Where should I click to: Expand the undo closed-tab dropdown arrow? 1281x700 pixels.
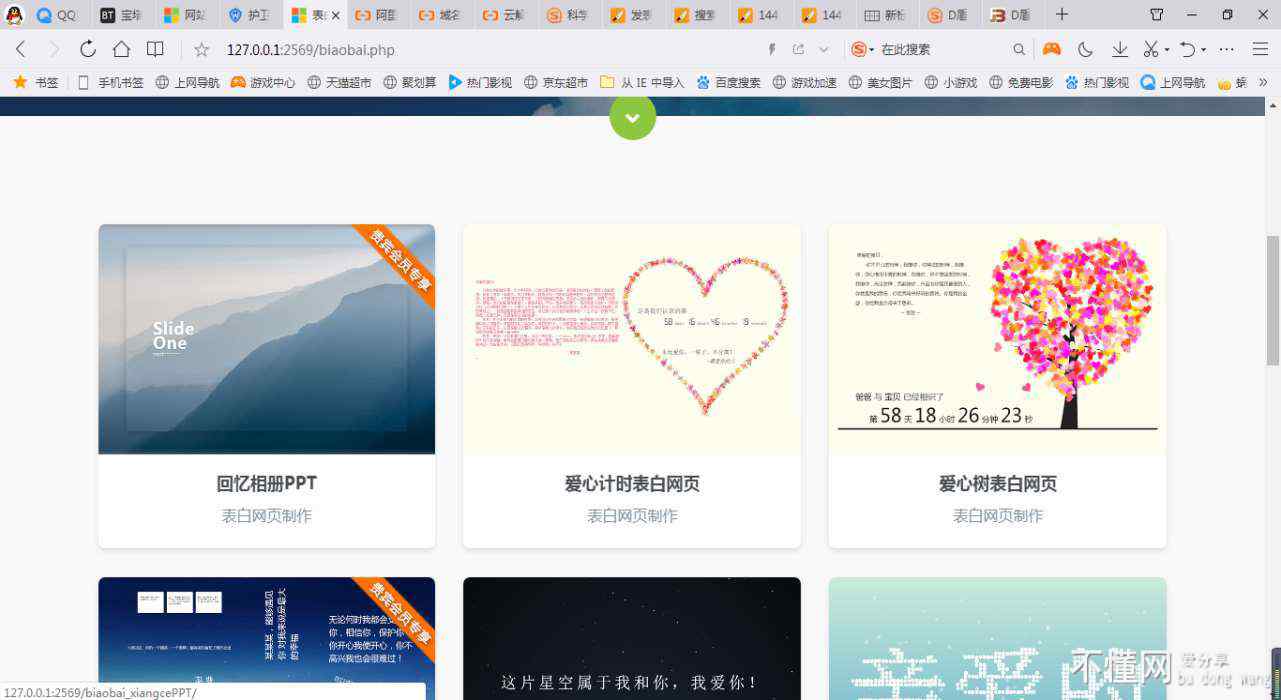(1203, 50)
